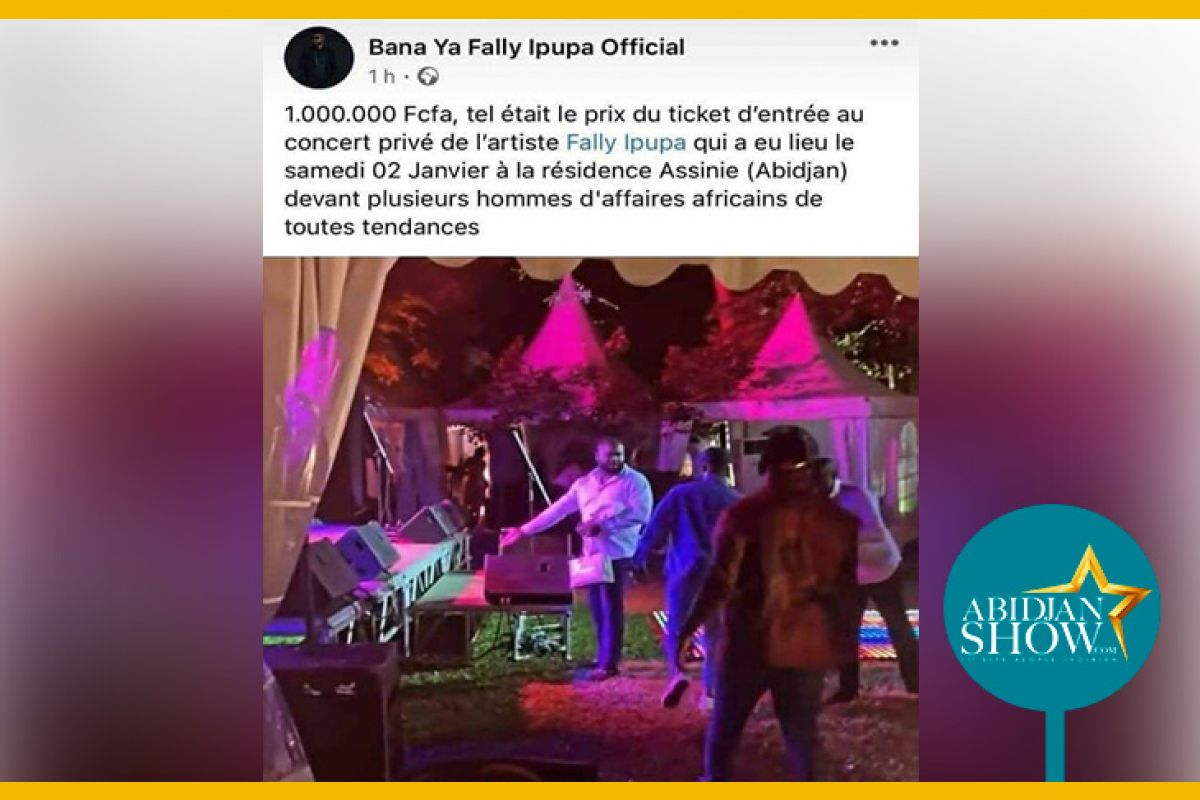Click the 1 h post timestamp
The height and width of the screenshot is (800, 1200).
click(x=381, y=76)
